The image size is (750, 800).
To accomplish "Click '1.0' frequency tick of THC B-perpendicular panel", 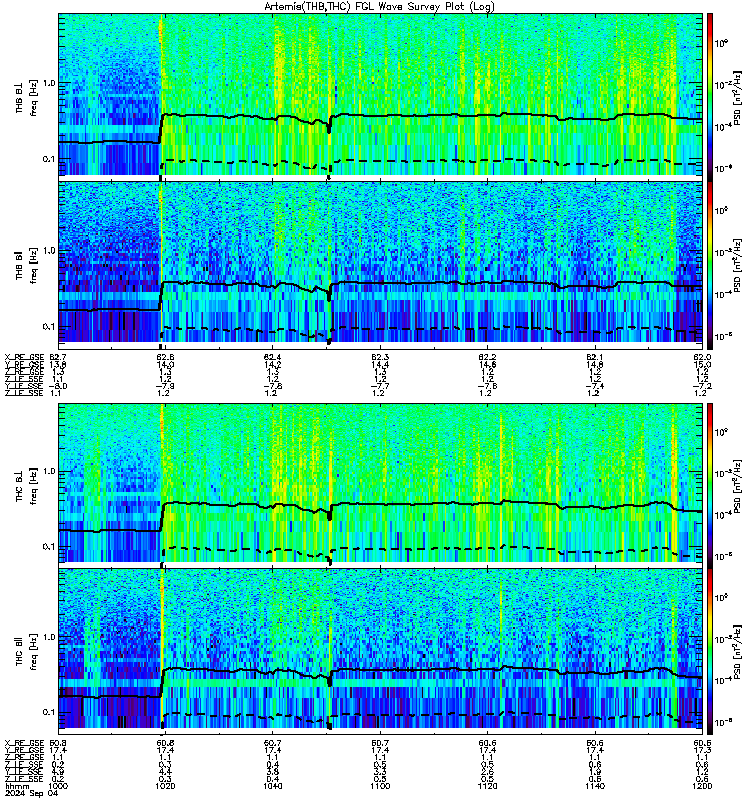I will click(x=49, y=471).
